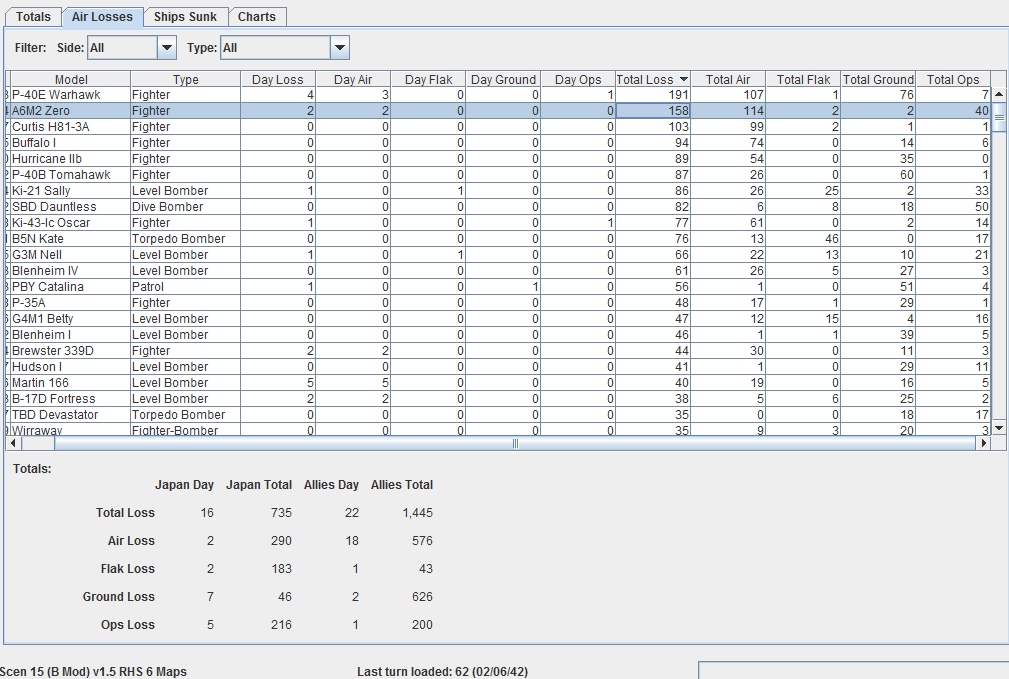Sort by the Total Ground column header
The width and height of the screenshot is (1009, 679).
878,79
